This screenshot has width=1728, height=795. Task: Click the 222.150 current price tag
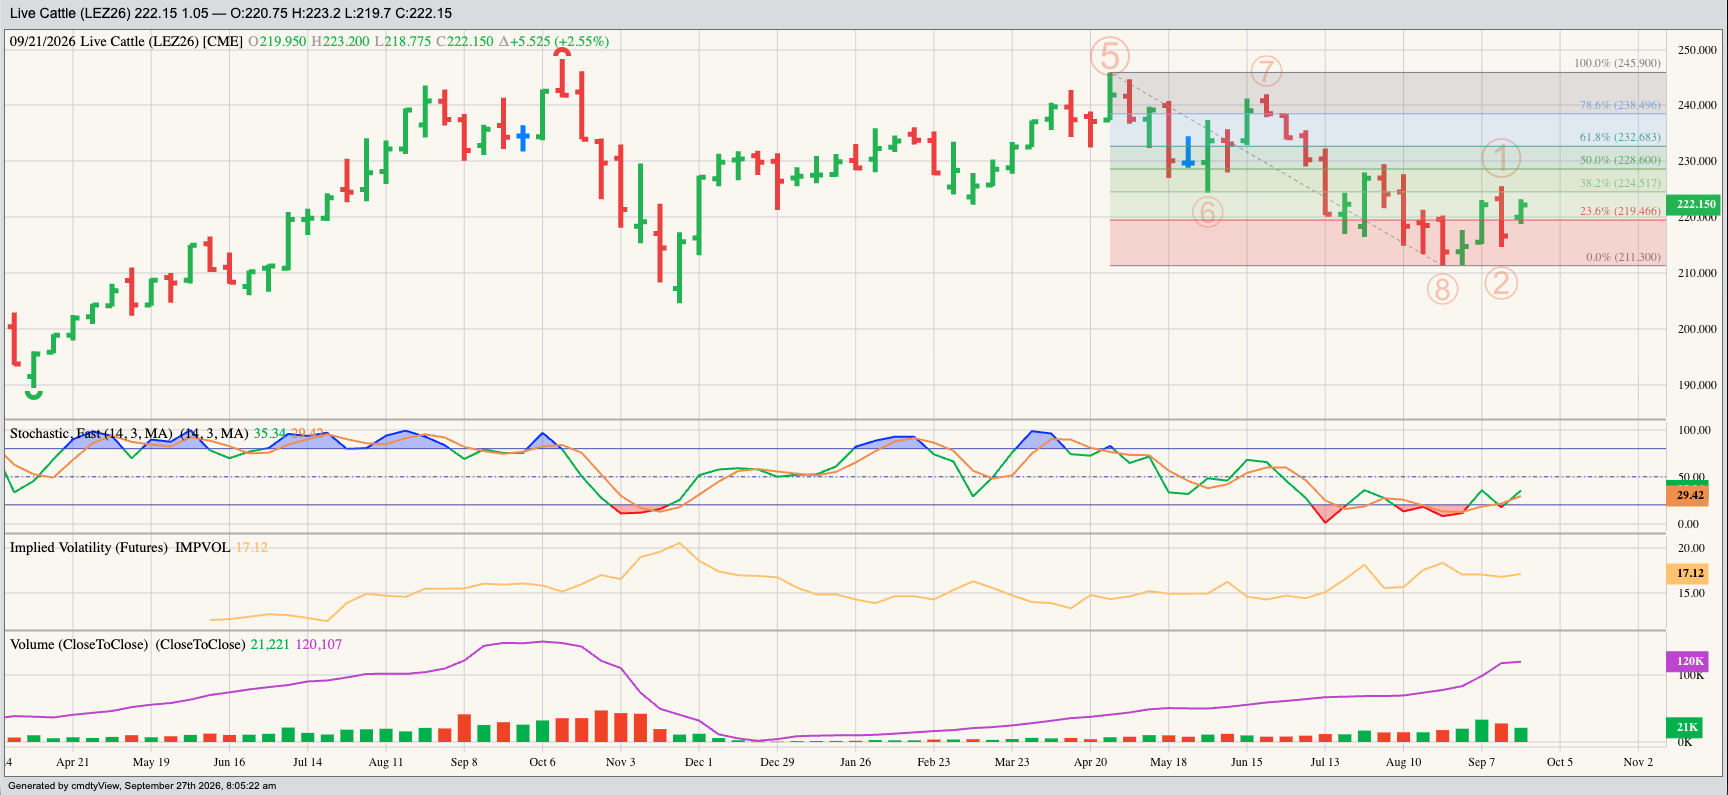[1696, 204]
